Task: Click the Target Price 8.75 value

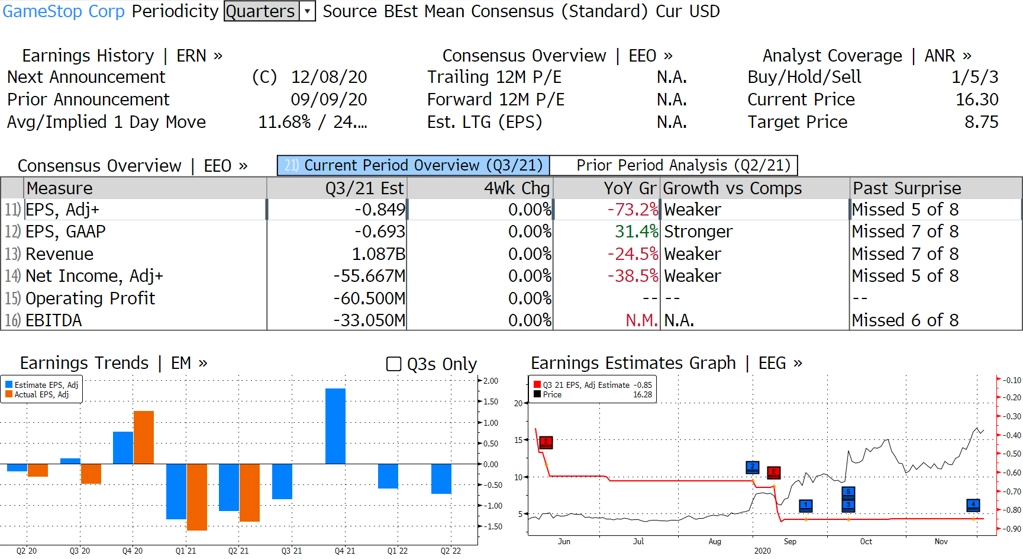Action: coord(981,122)
